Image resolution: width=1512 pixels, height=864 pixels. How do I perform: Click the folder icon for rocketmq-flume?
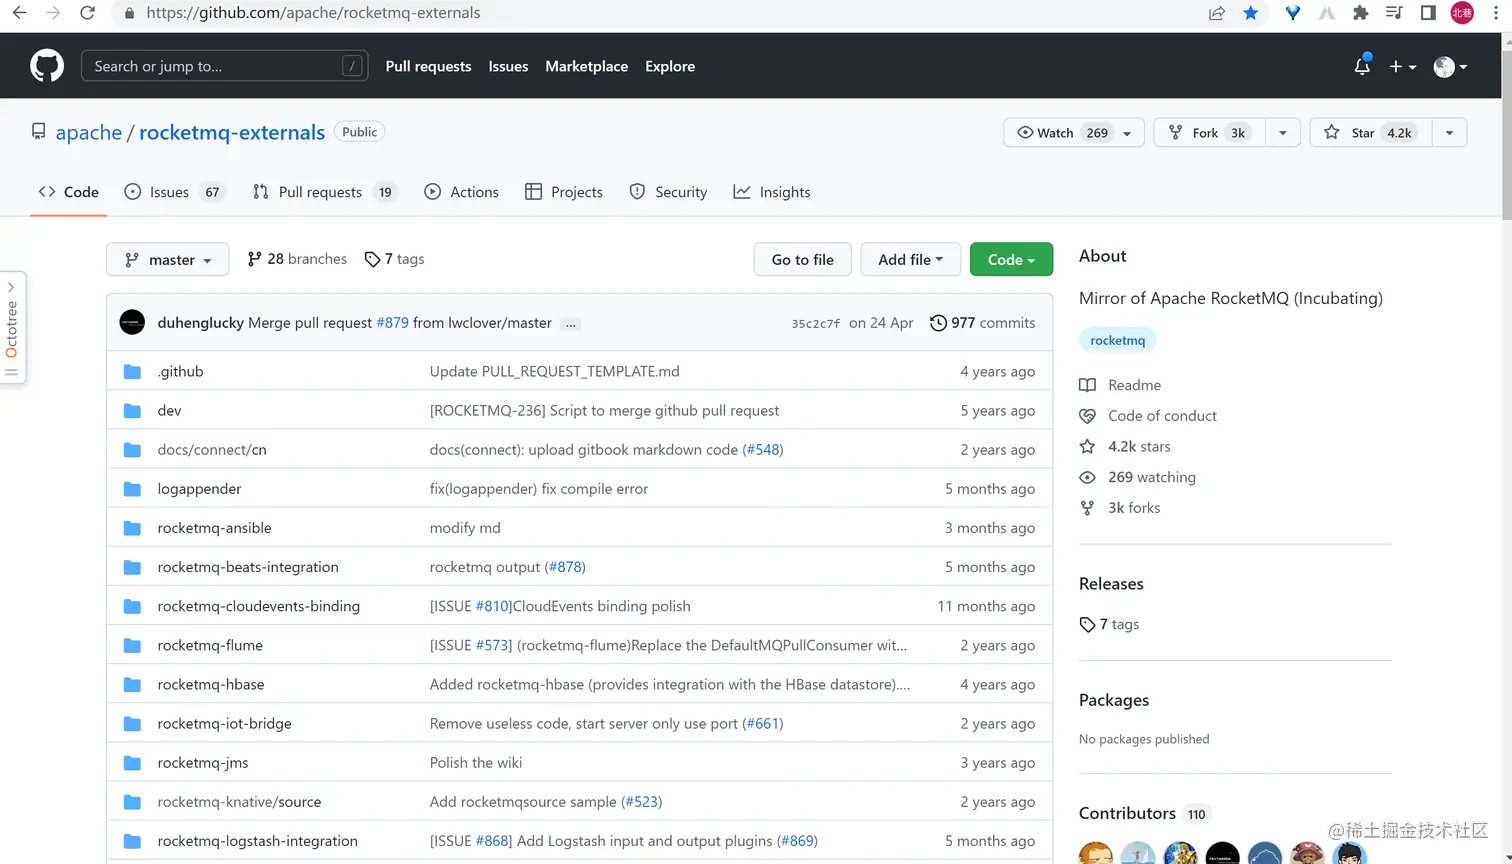point(132,645)
